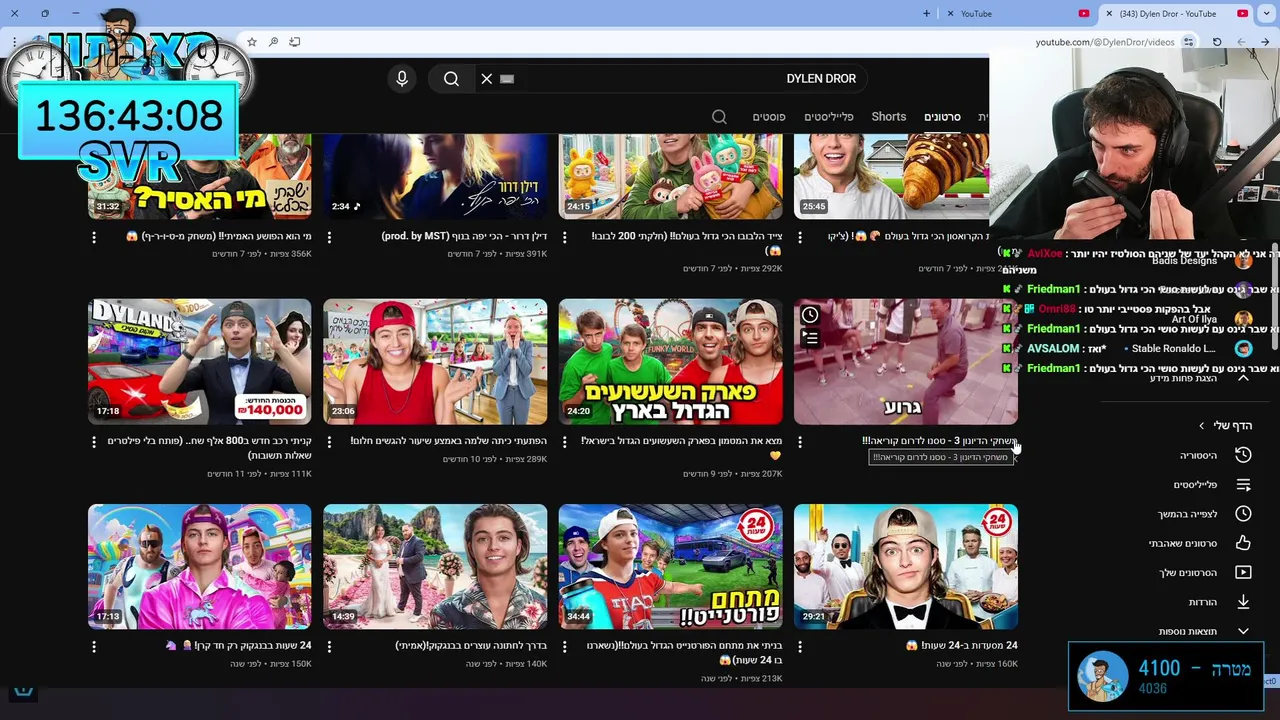Clear the search box with the X icon
Screen dimensions: 1280x720
point(487,79)
